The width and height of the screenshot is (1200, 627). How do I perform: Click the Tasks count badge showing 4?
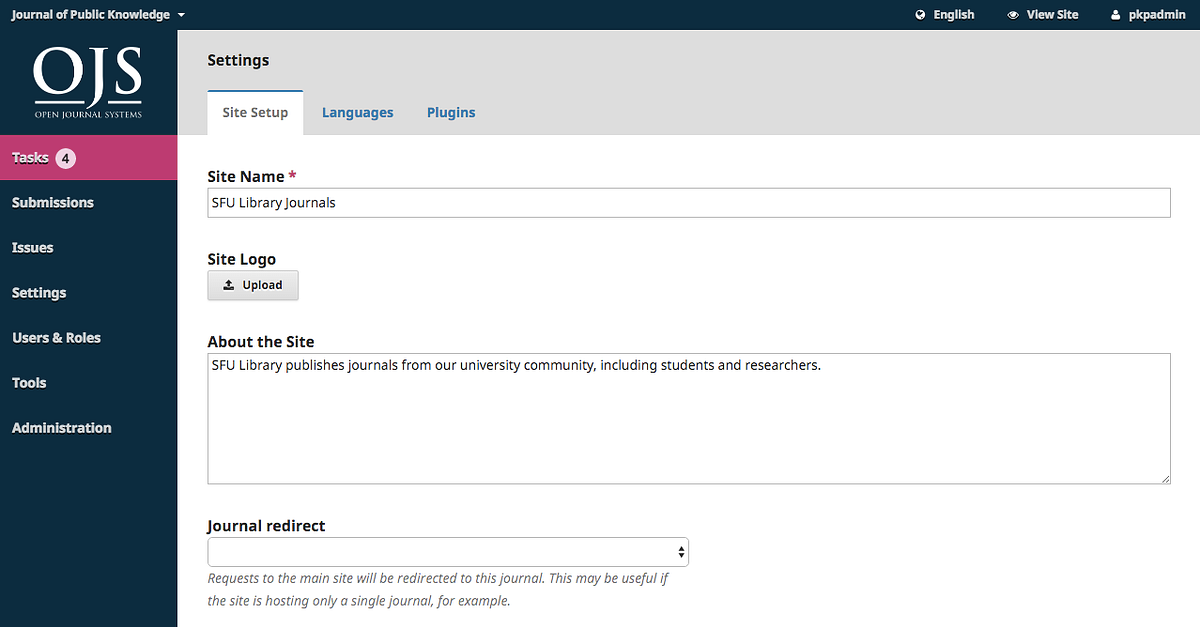[66, 158]
